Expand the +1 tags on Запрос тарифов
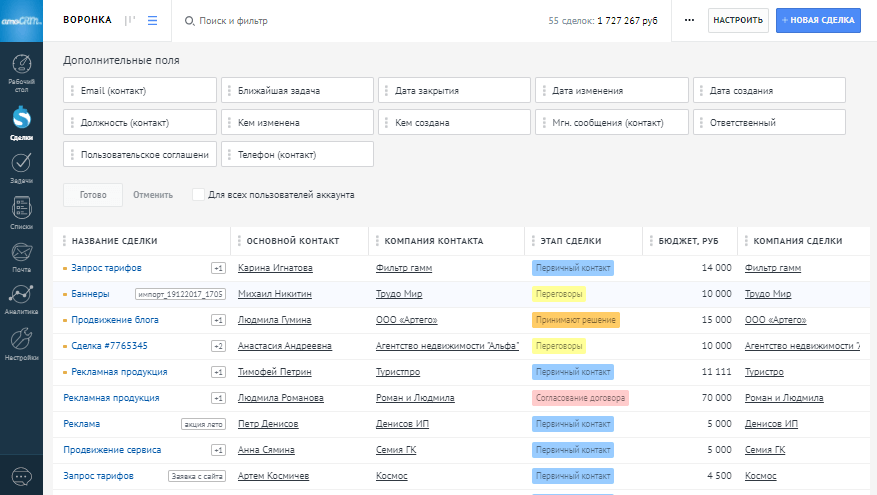Viewport: 877px width, 495px height. [x=218, y=268]
